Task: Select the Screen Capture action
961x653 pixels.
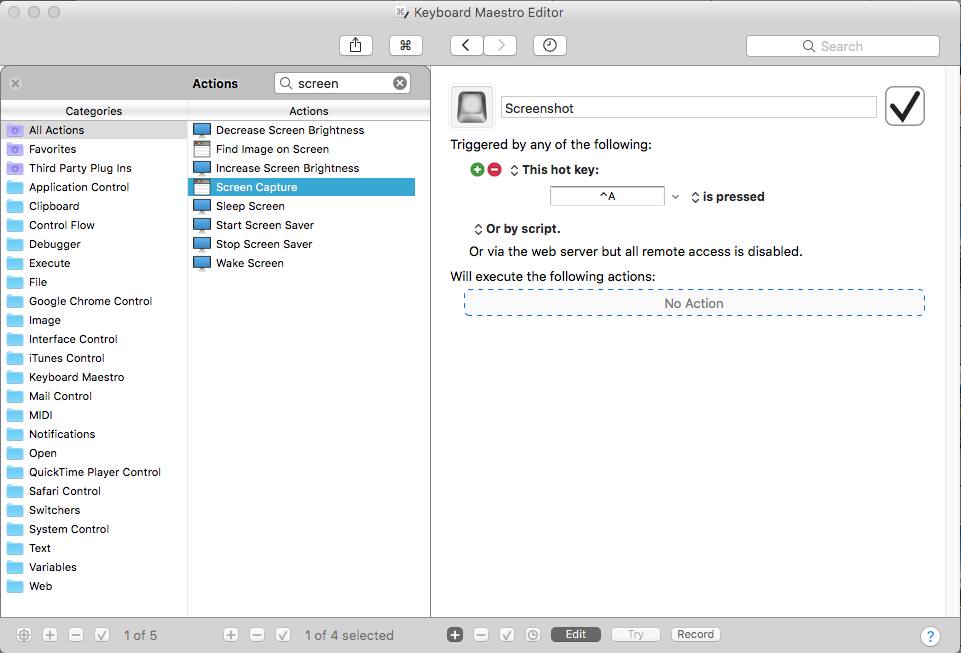Action: (x=302, y=187)
